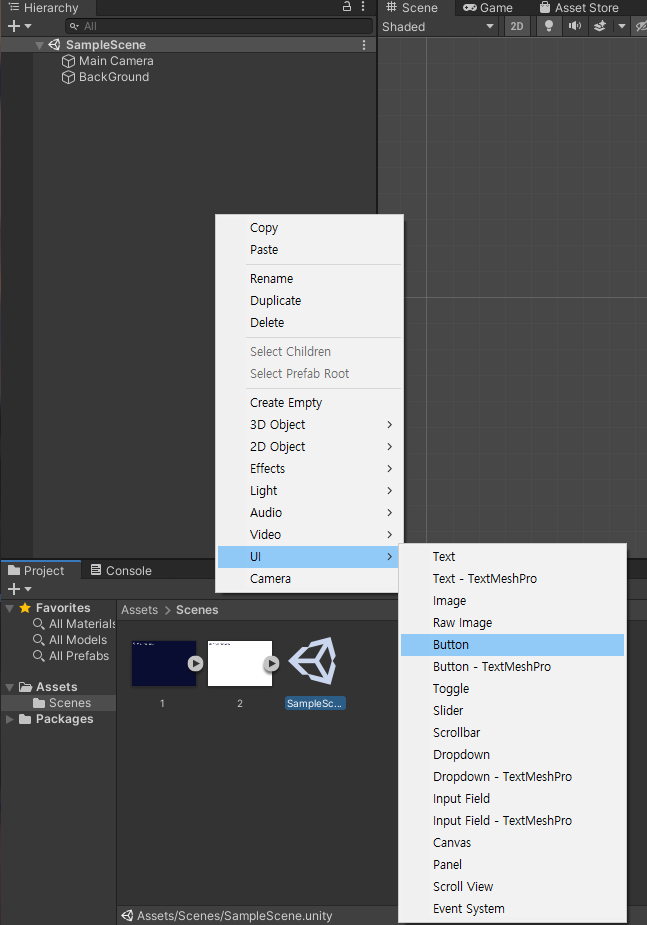Open the Hierarchy plus create dropdown
This screenshot has width=647, height=925.
click(19, 26)
